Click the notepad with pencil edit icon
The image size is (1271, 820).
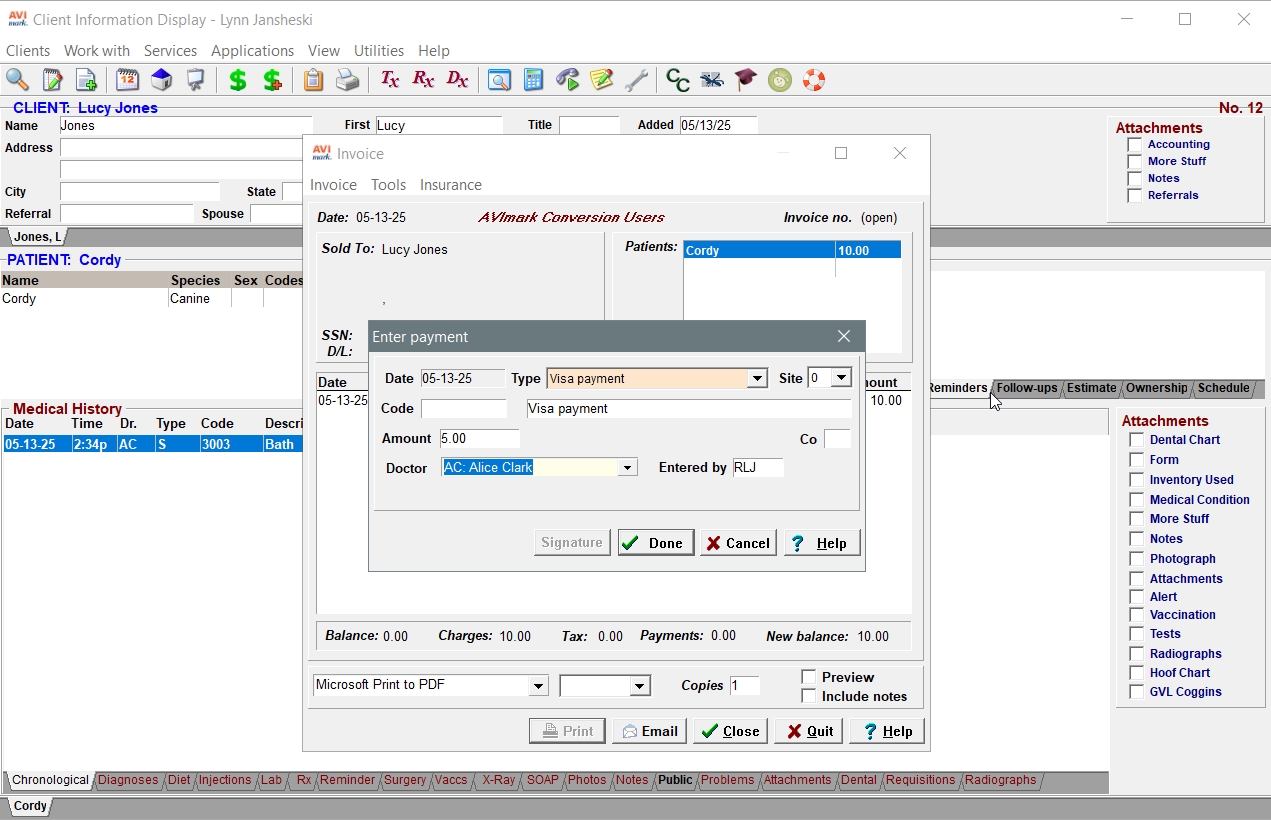[x=52, y=80]
